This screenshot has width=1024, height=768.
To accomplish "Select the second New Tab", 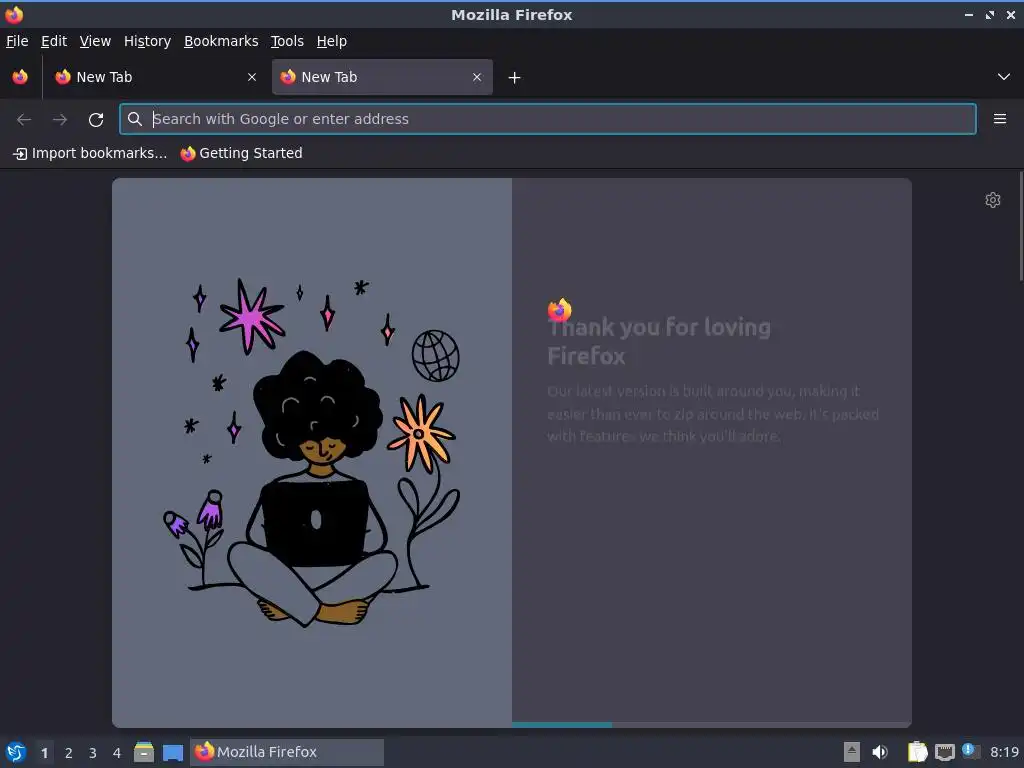I will (x=382, y=77).
